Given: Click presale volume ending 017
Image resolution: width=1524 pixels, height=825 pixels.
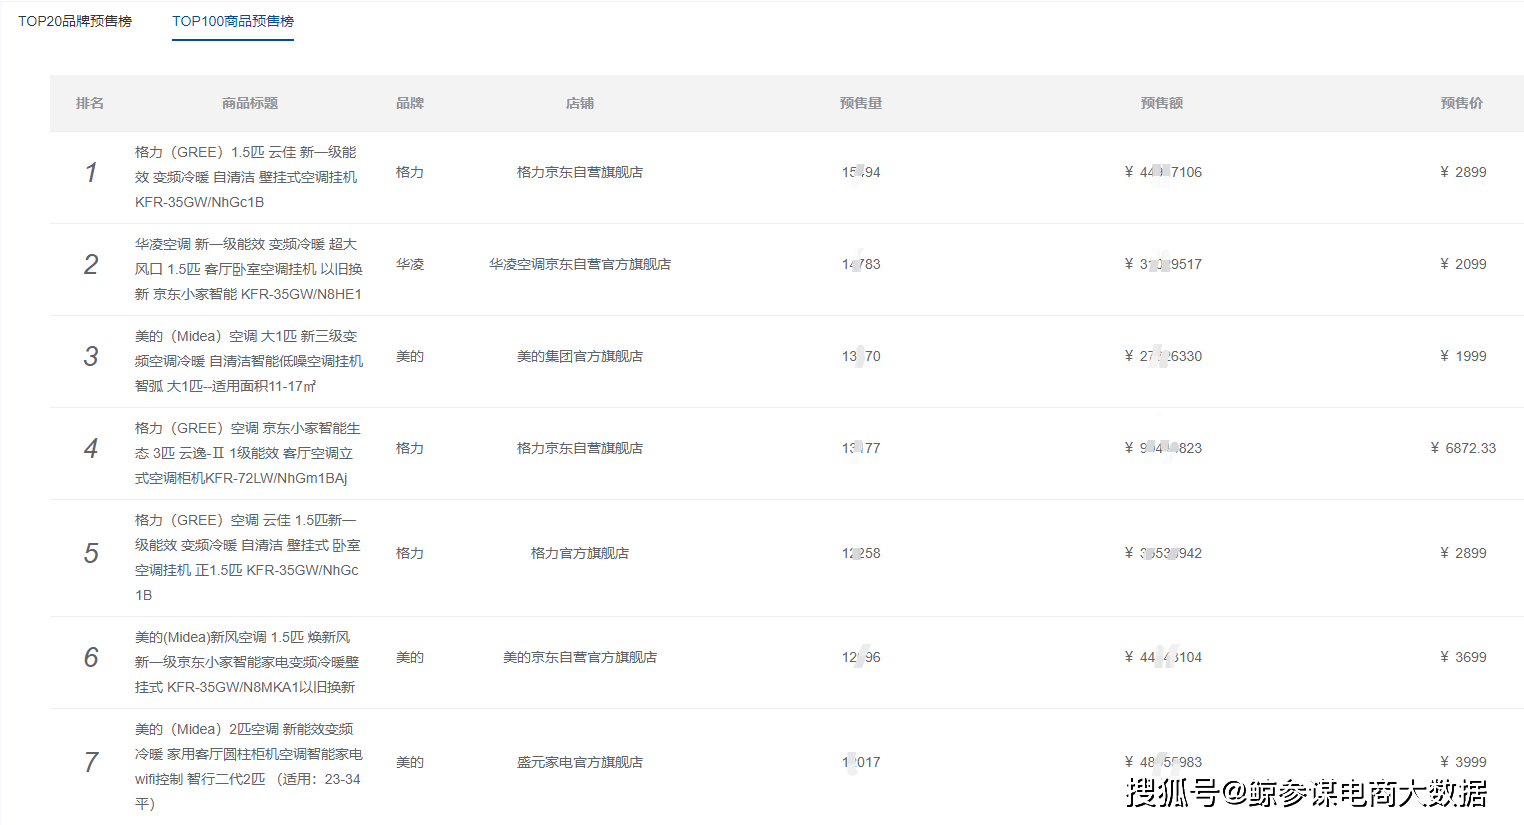Looking at the screenshot, I should click(x=861, y=762).
